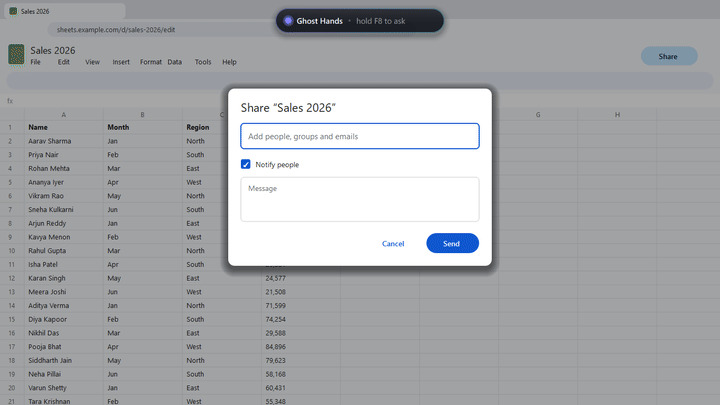The image size is (720, 405).
Task: Select column A header
Action: pos(64,115)
